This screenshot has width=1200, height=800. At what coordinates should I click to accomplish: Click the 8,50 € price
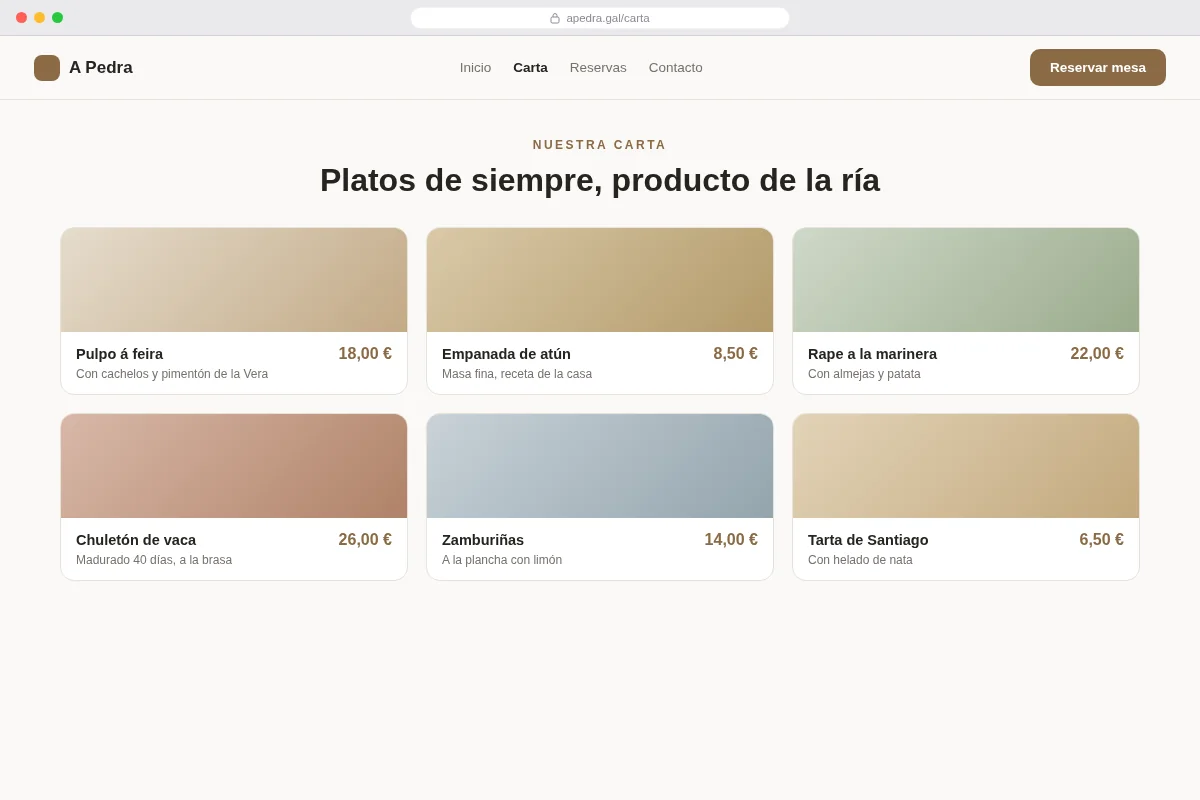click(735, 354)
